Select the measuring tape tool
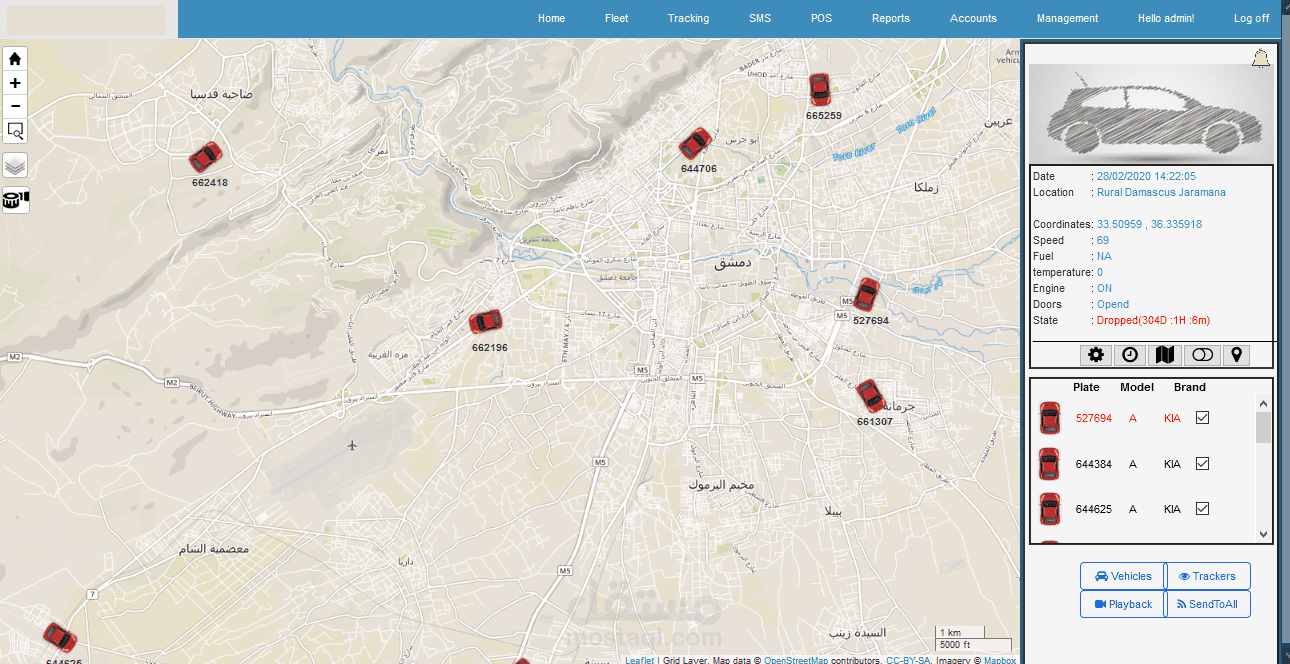The image size is (1290, 664). [x=15, y=200]
